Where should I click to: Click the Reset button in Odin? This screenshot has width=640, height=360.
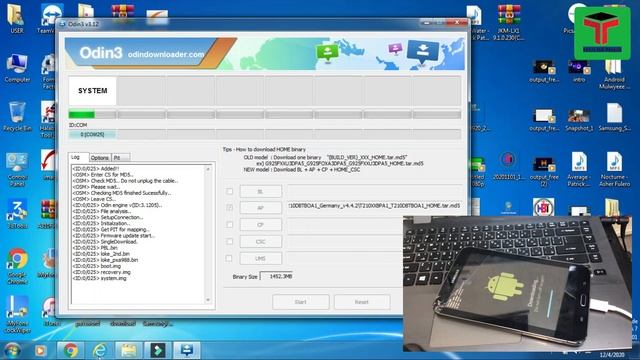362,302
